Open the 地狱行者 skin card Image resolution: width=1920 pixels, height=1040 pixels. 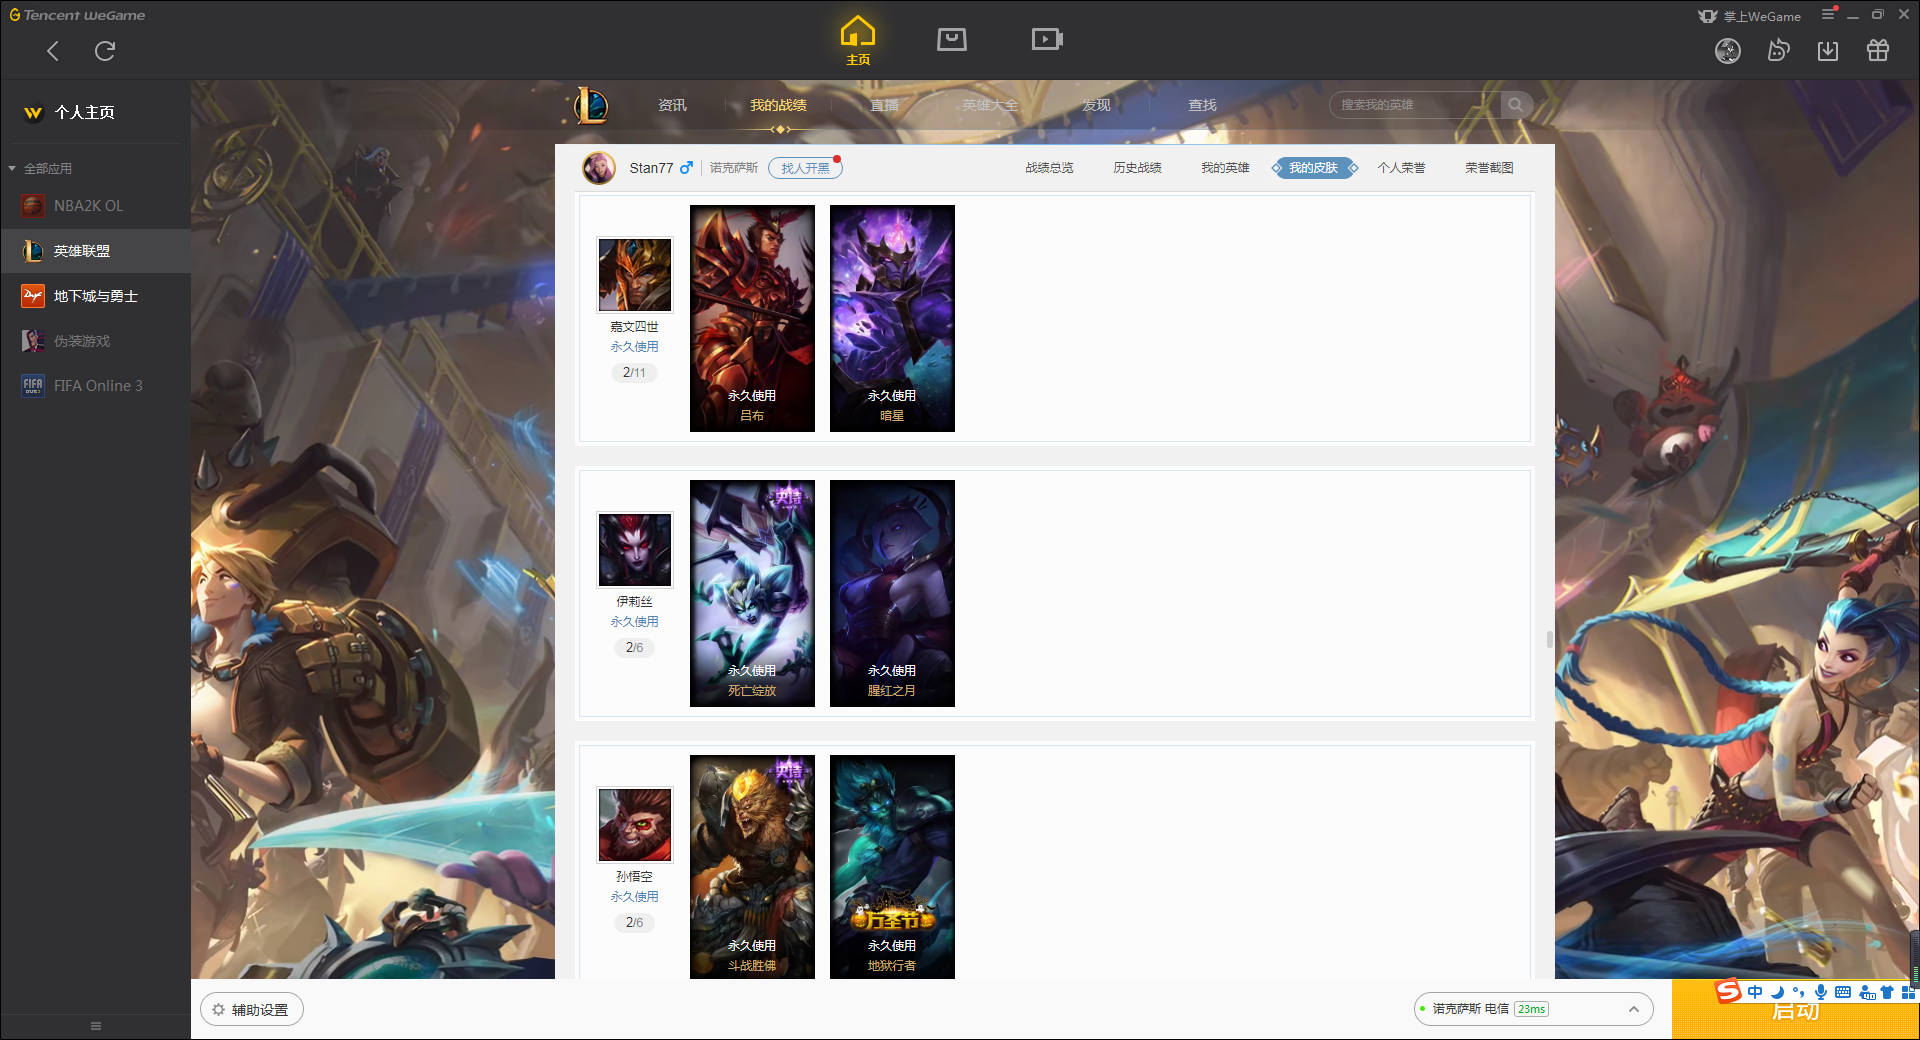coord(892,867)
